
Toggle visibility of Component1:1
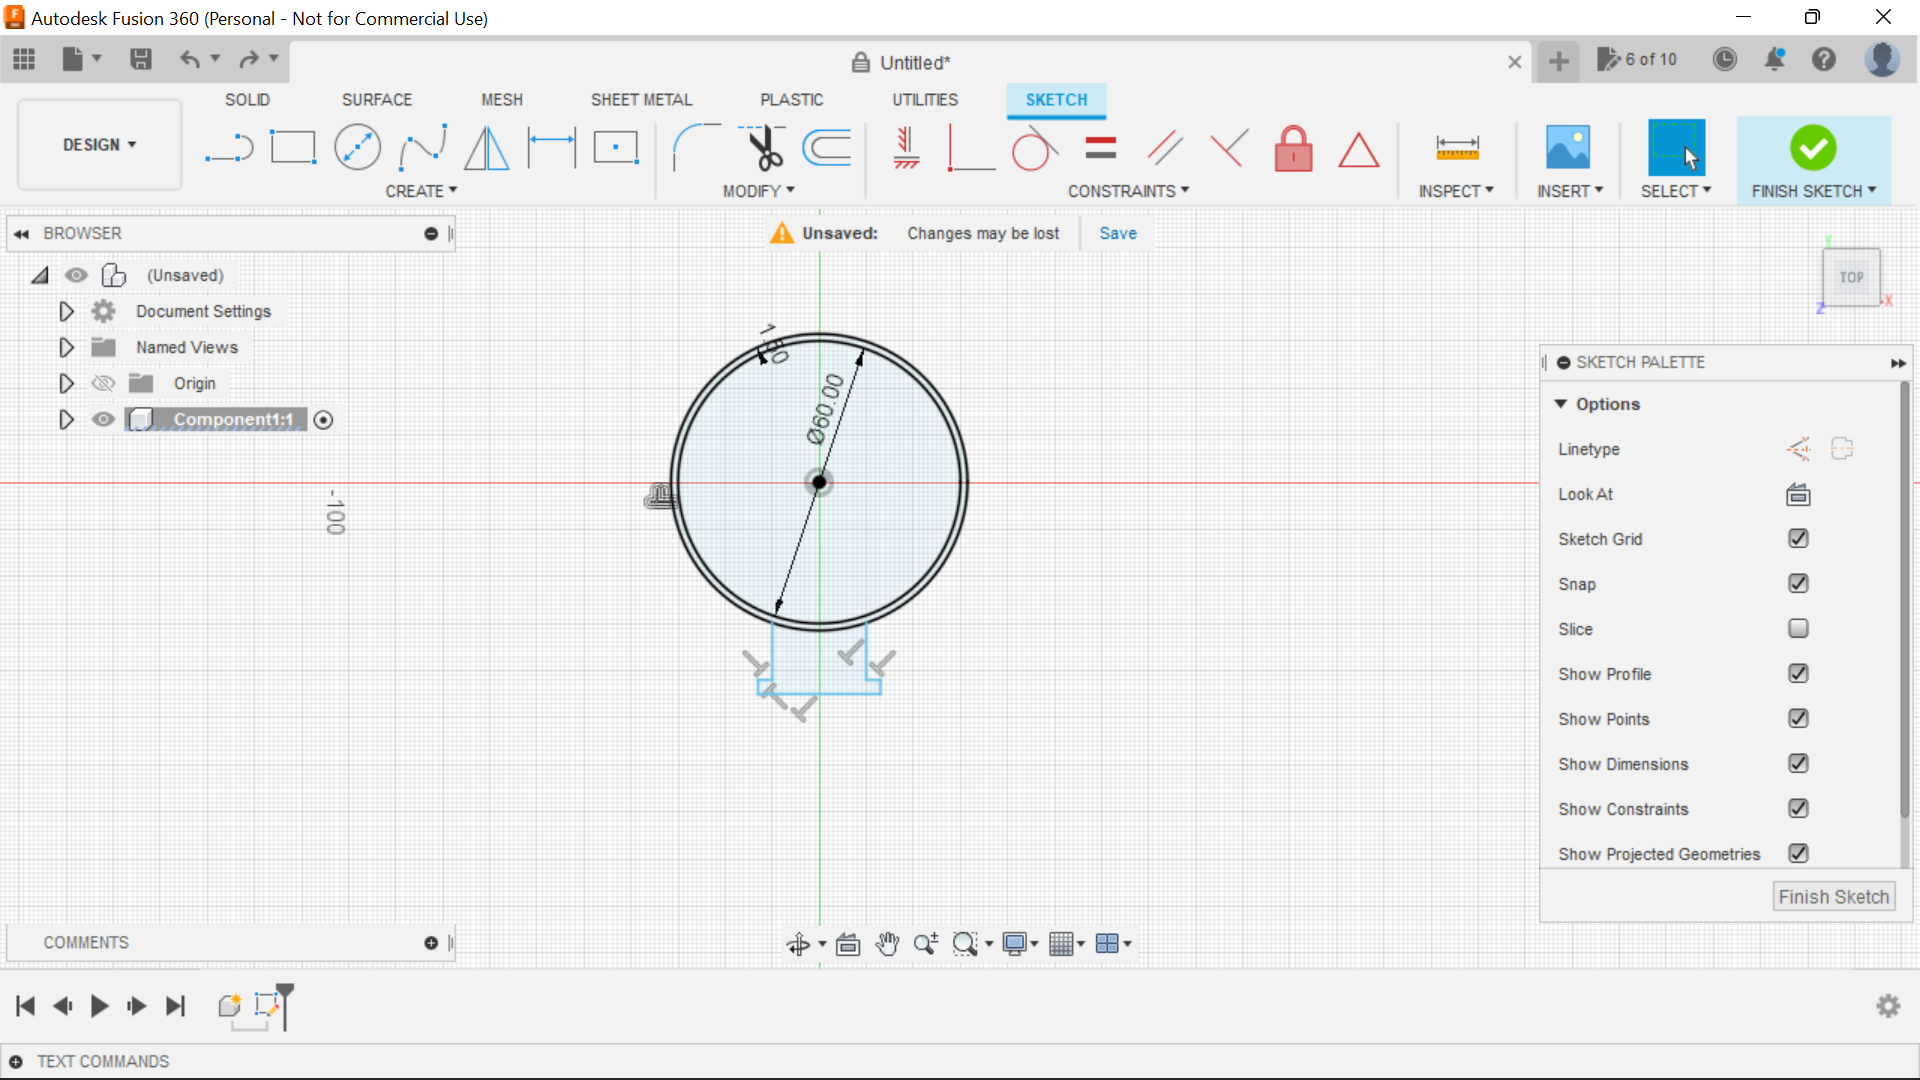point(103,419)
